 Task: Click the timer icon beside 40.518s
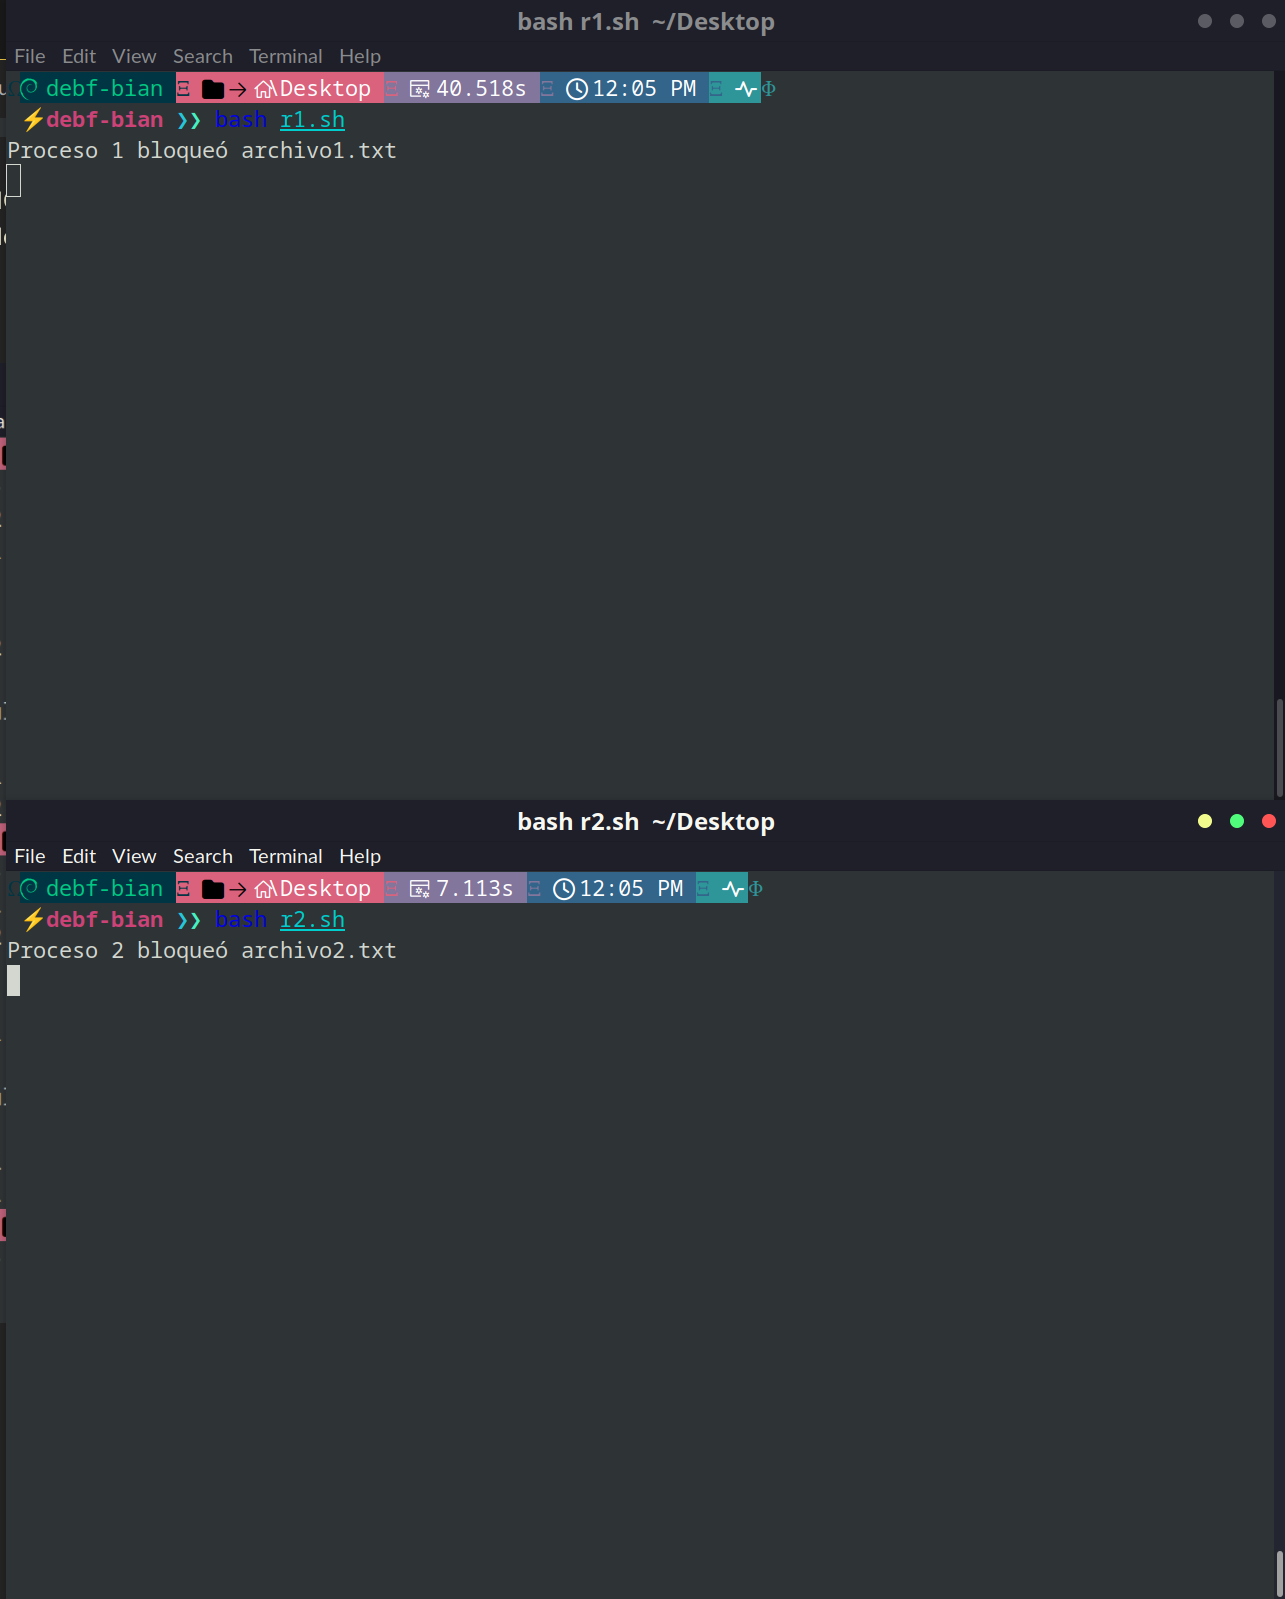(420, 89)
